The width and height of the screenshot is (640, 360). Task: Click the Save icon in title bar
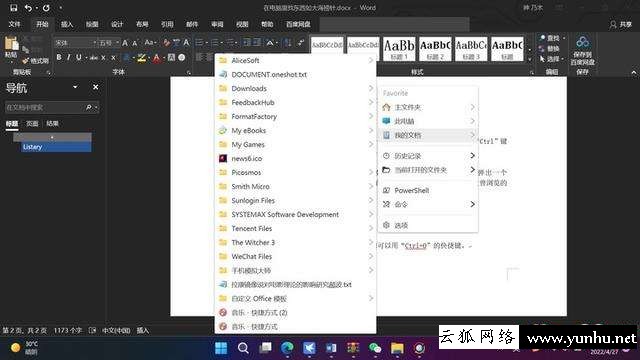tap(13, 8)
